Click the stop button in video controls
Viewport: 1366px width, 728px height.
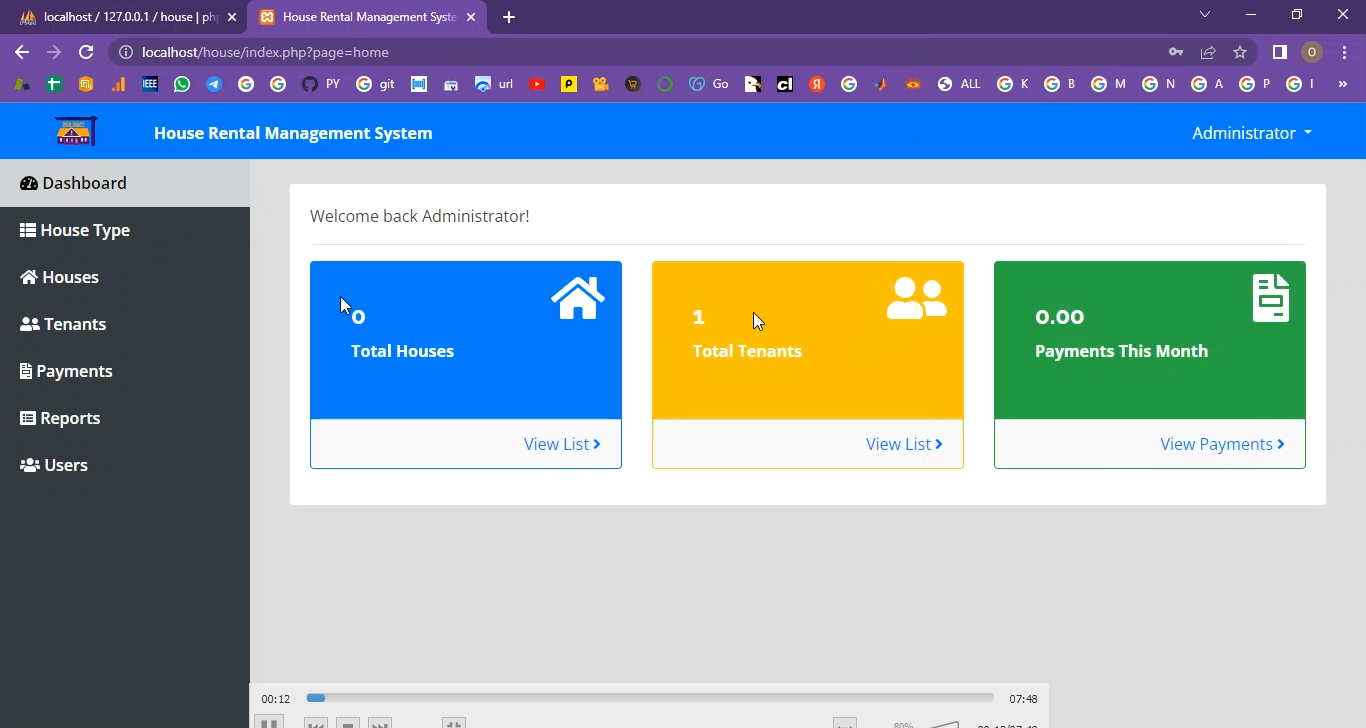347,724
